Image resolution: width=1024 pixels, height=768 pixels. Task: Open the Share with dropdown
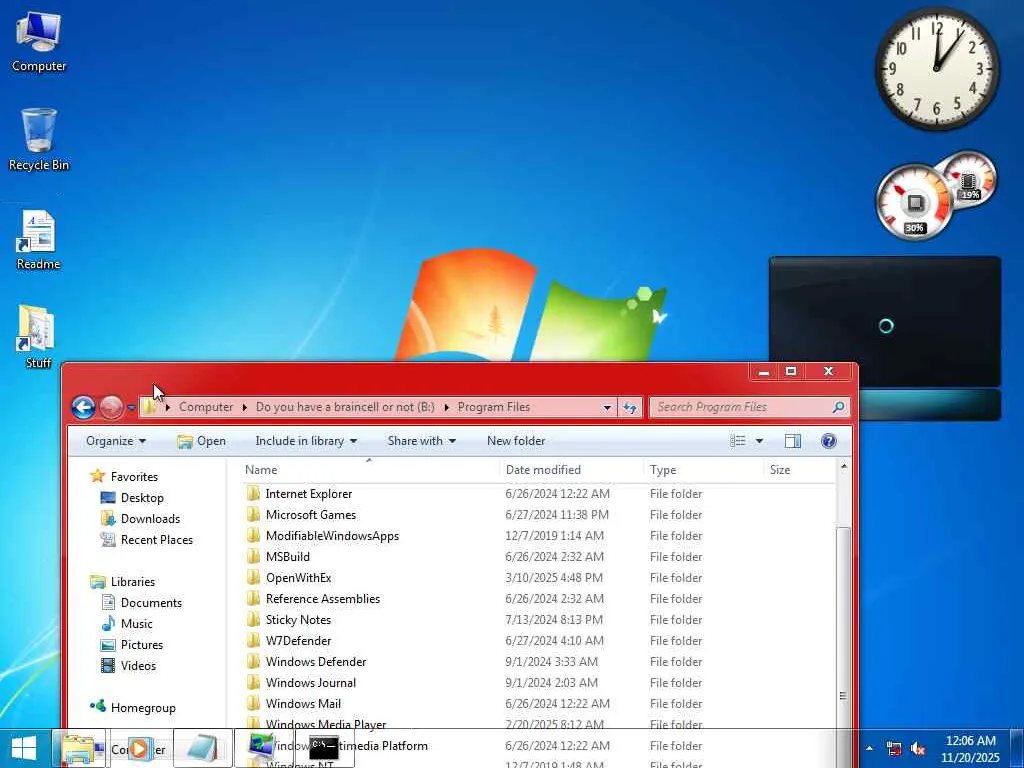pyautogui.click(x=421, y=441)
